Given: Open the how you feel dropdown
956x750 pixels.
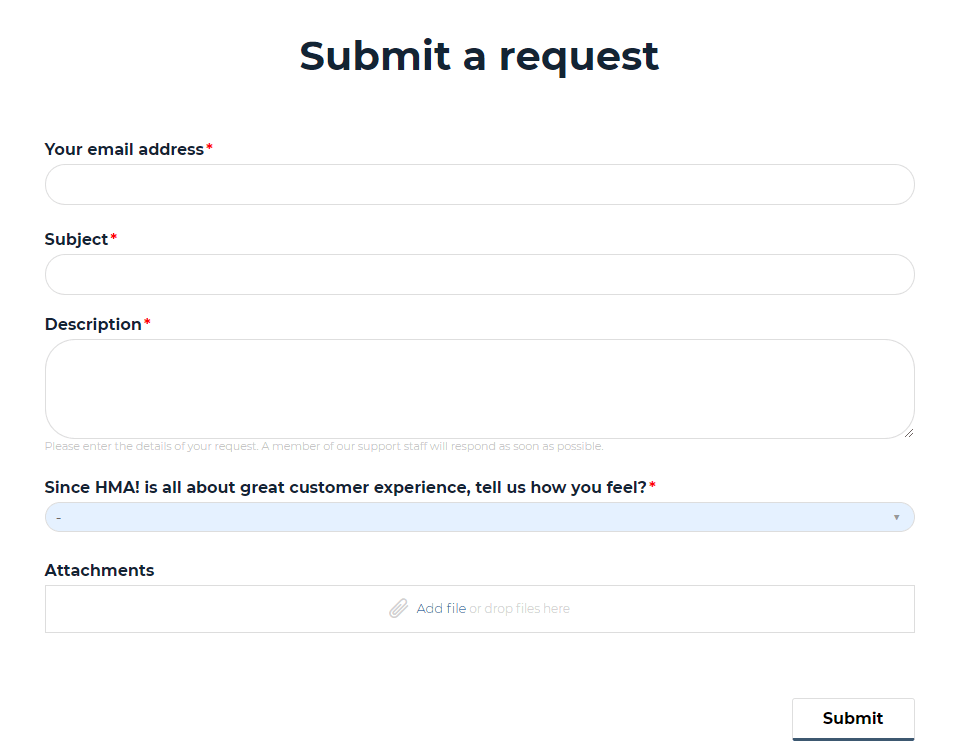Looking at the screenshot, I should coord(479,517).
